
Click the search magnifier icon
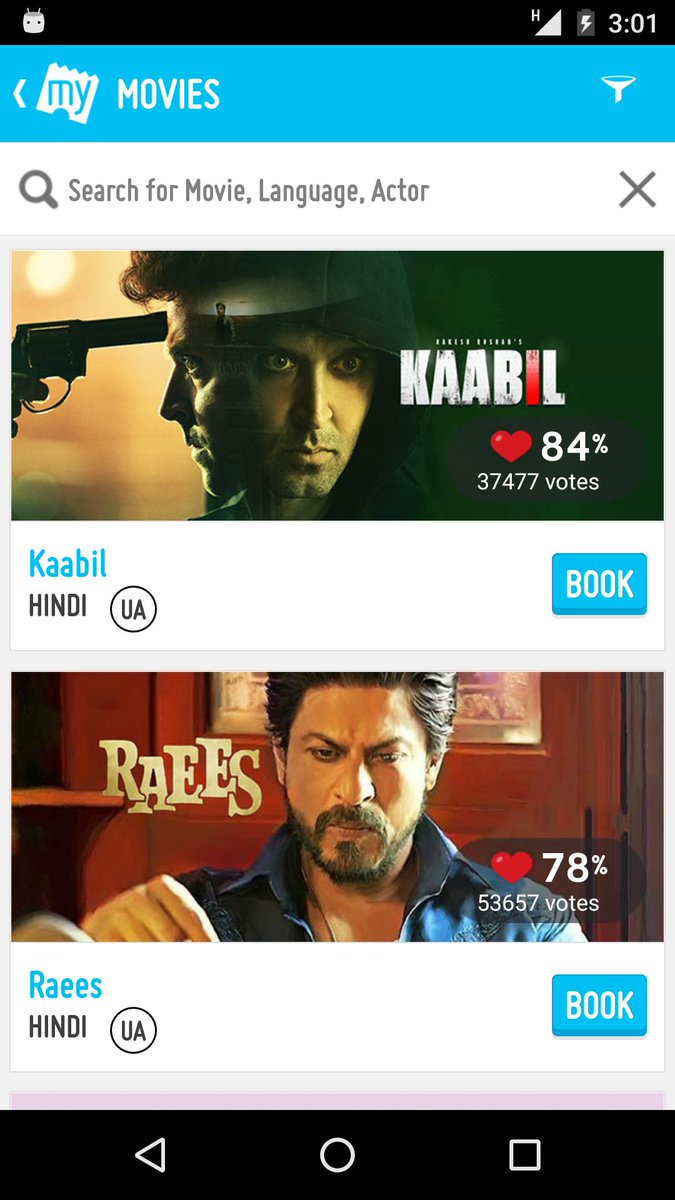click(x=38, y=189)
